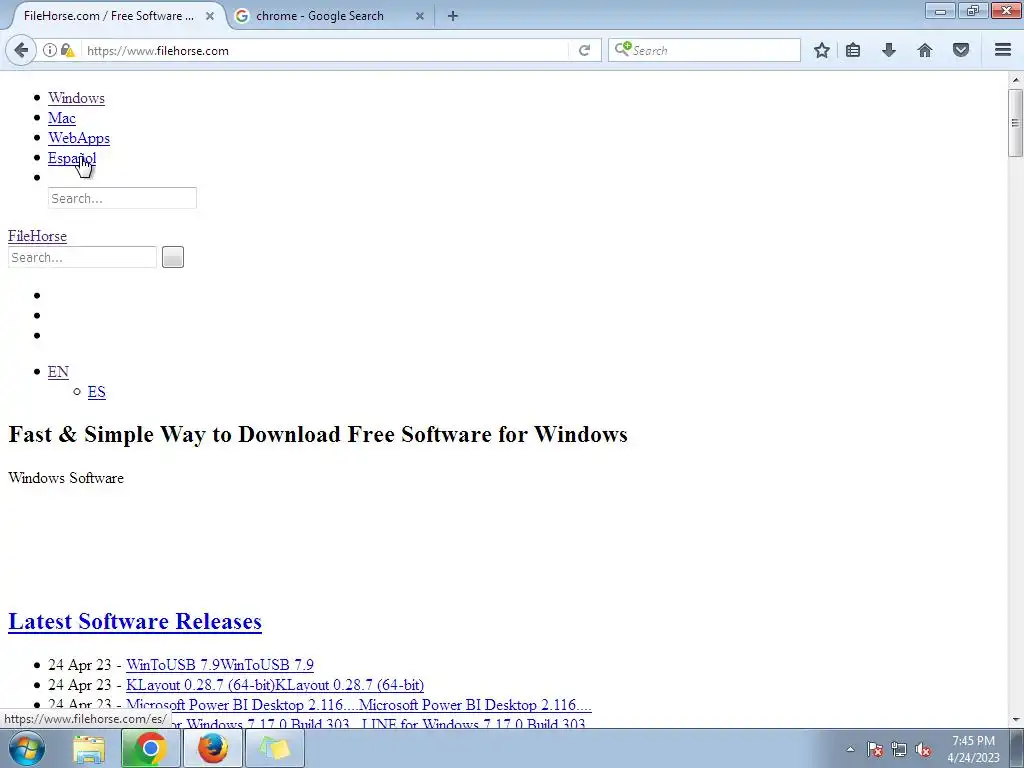The image size is (1024, 768).
Task: Show bookmarks list icon
Action: click(853, 50)
